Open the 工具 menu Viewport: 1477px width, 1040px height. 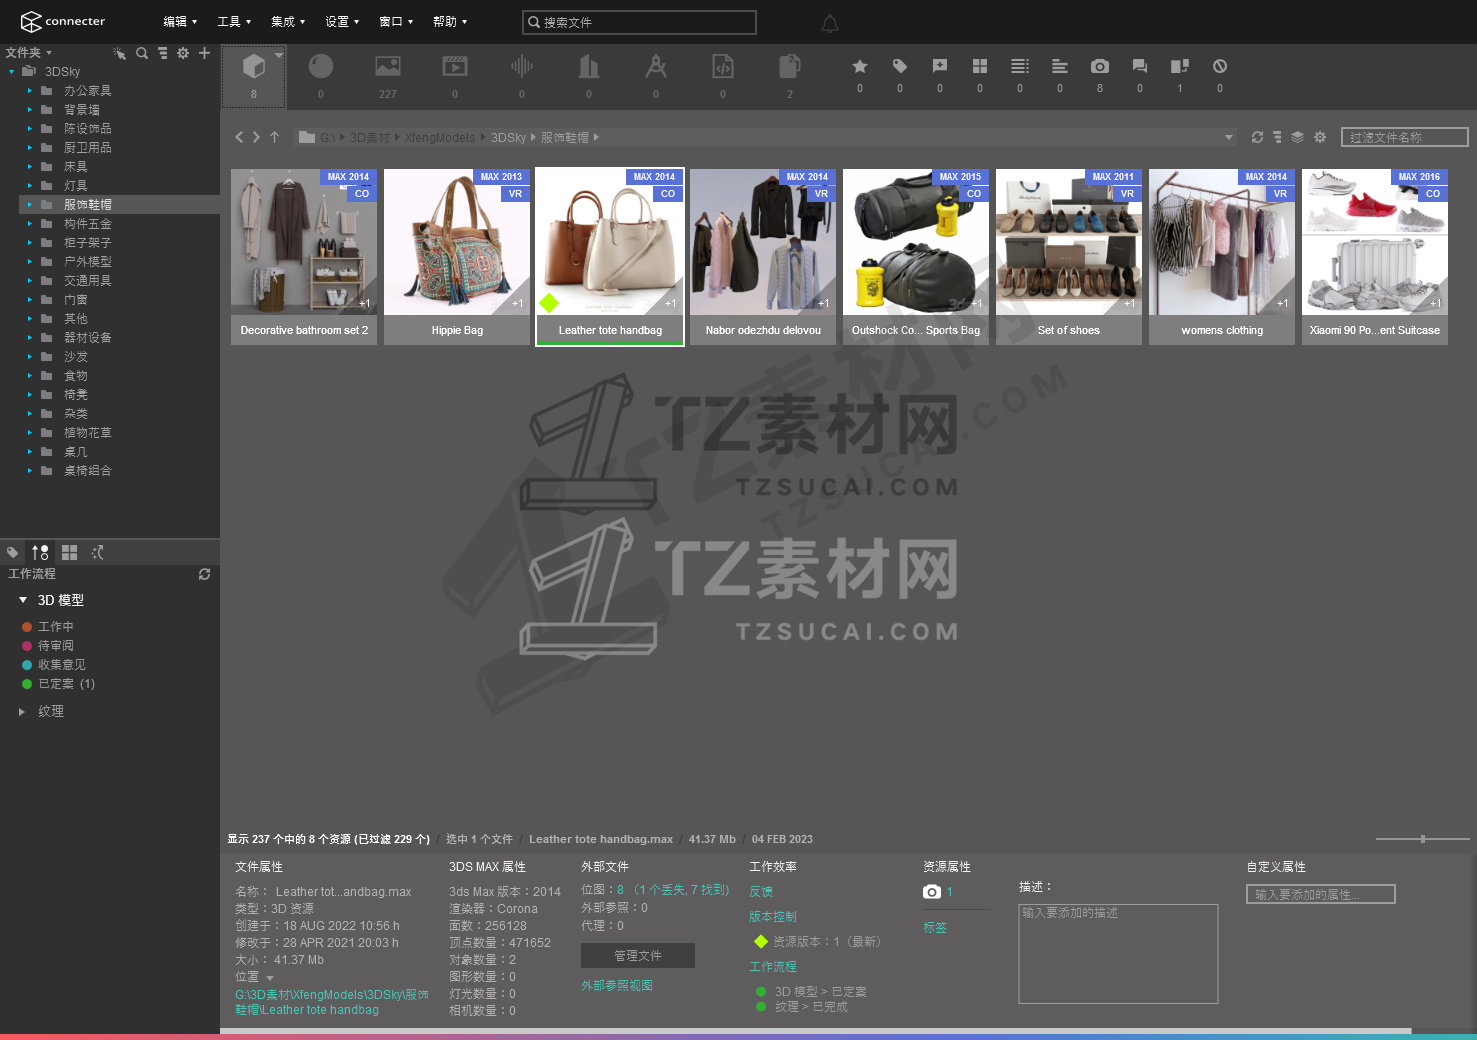(233, 22)
